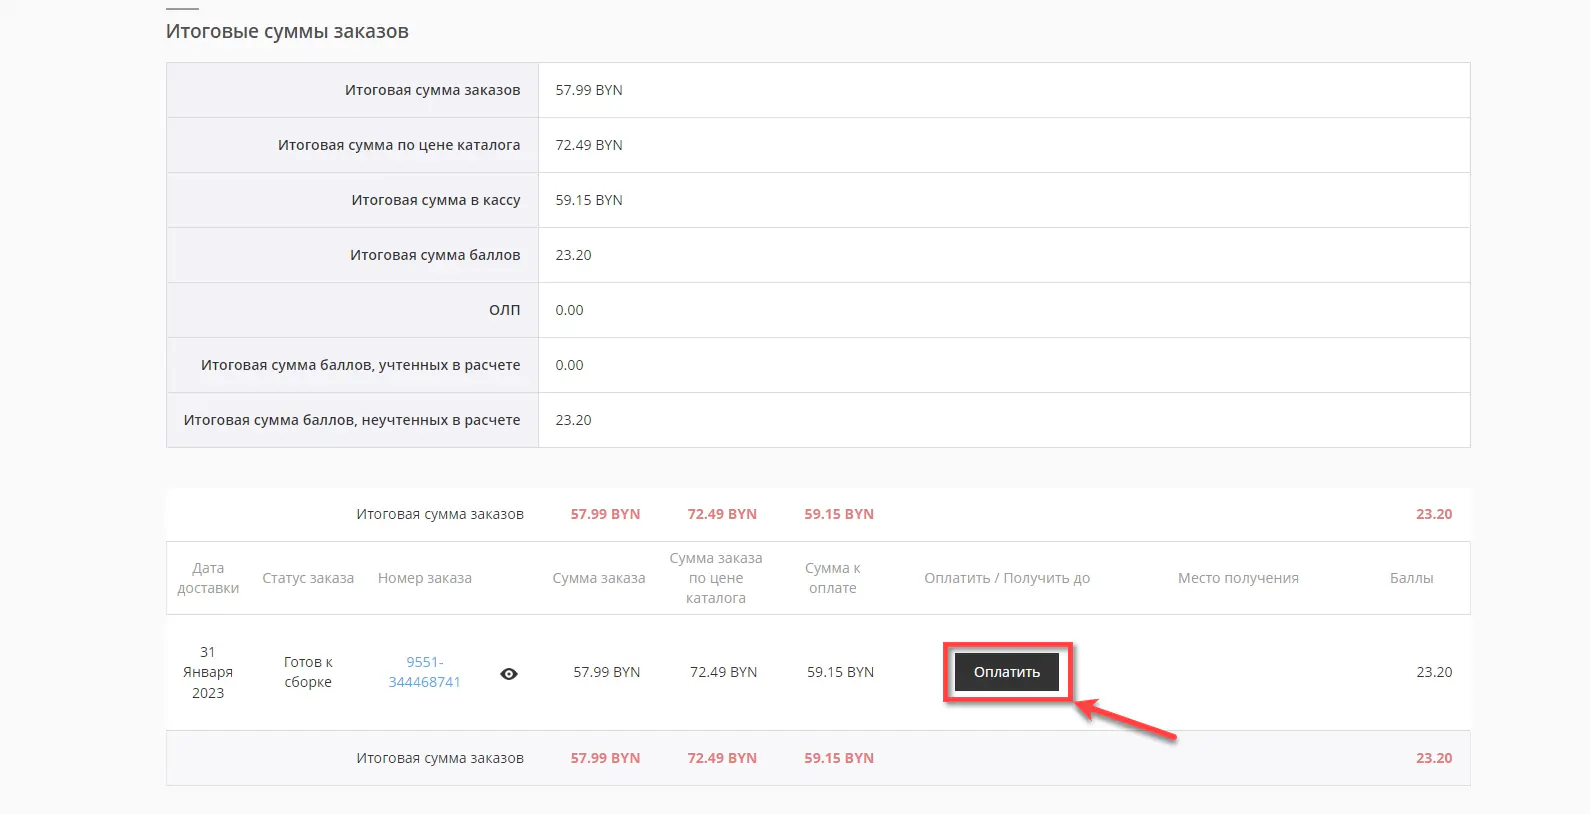The width and height of the screenshot is (1590, 814).
Task: Select the Статус заказа column header
Action: coord(308,578)
